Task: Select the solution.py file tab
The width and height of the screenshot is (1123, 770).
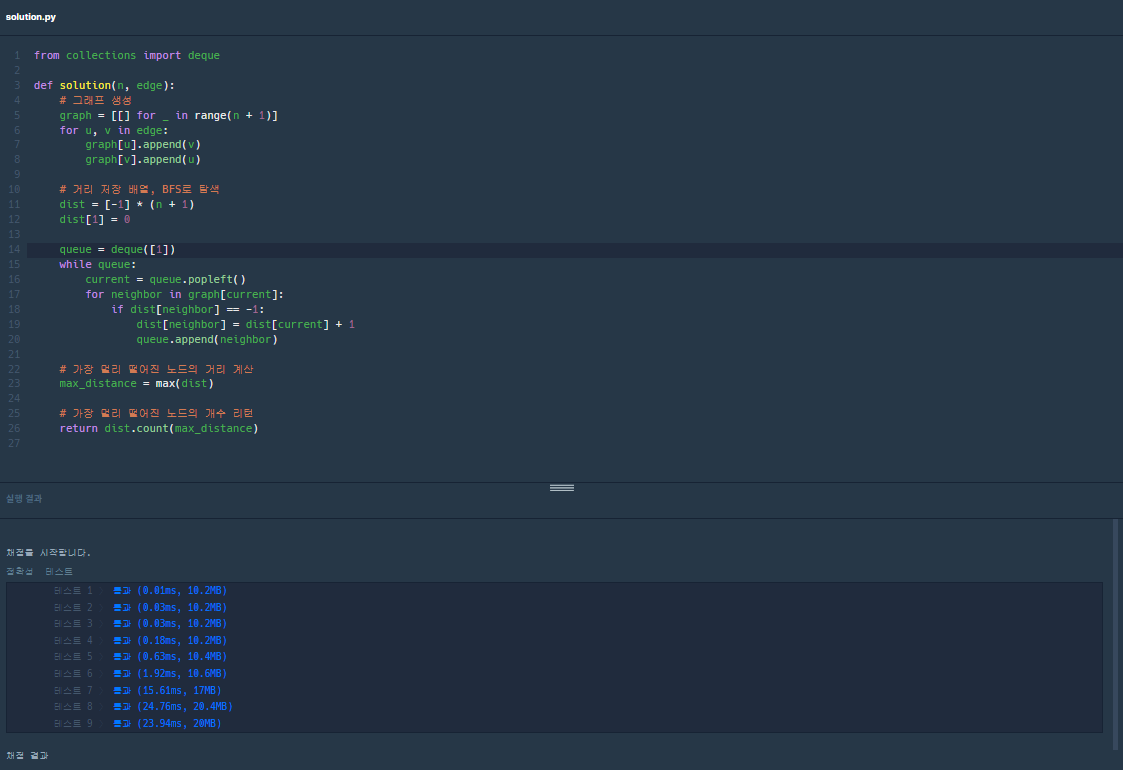Action: pos(31,17)
